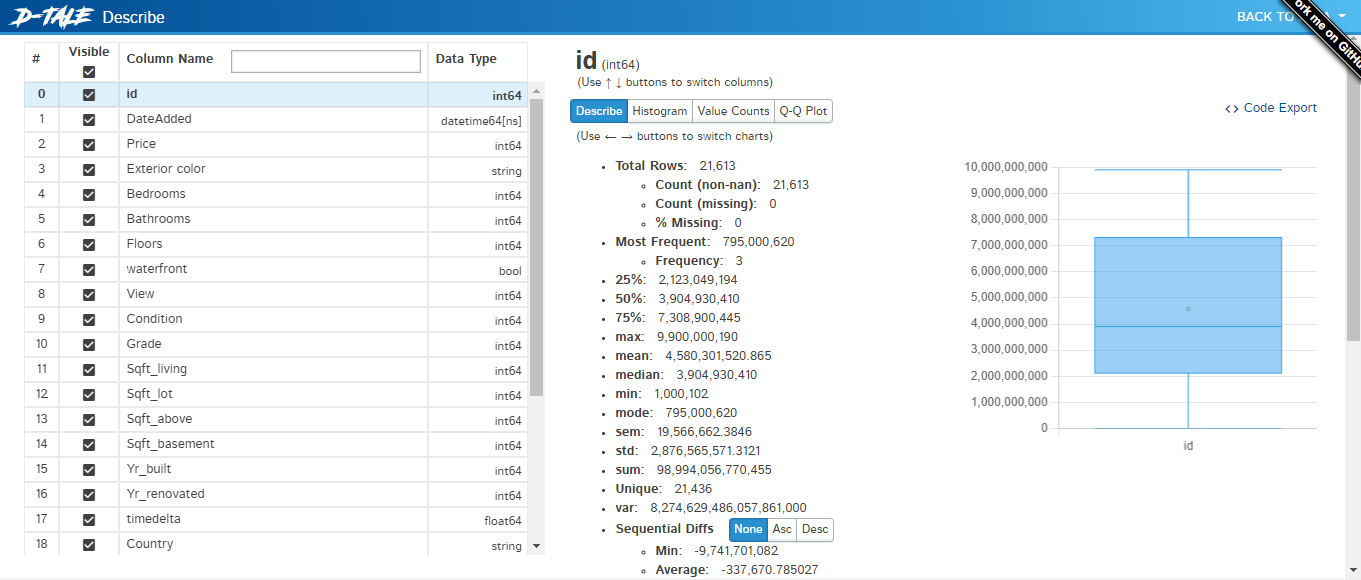The height and width of the screenshot is (580, 1361).
Task: Select the Price row name
Action: [141, 144]
